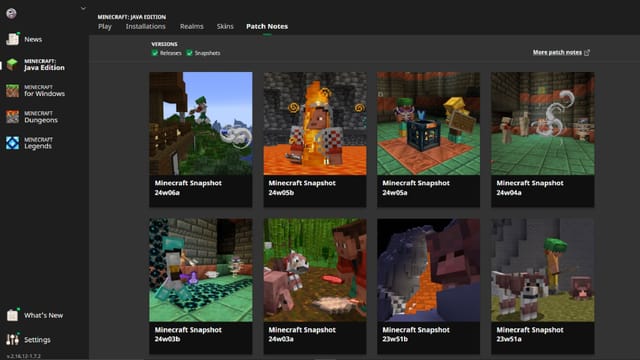Open Snapshot 23w51b thumbnail image

(x=429, y=270)
